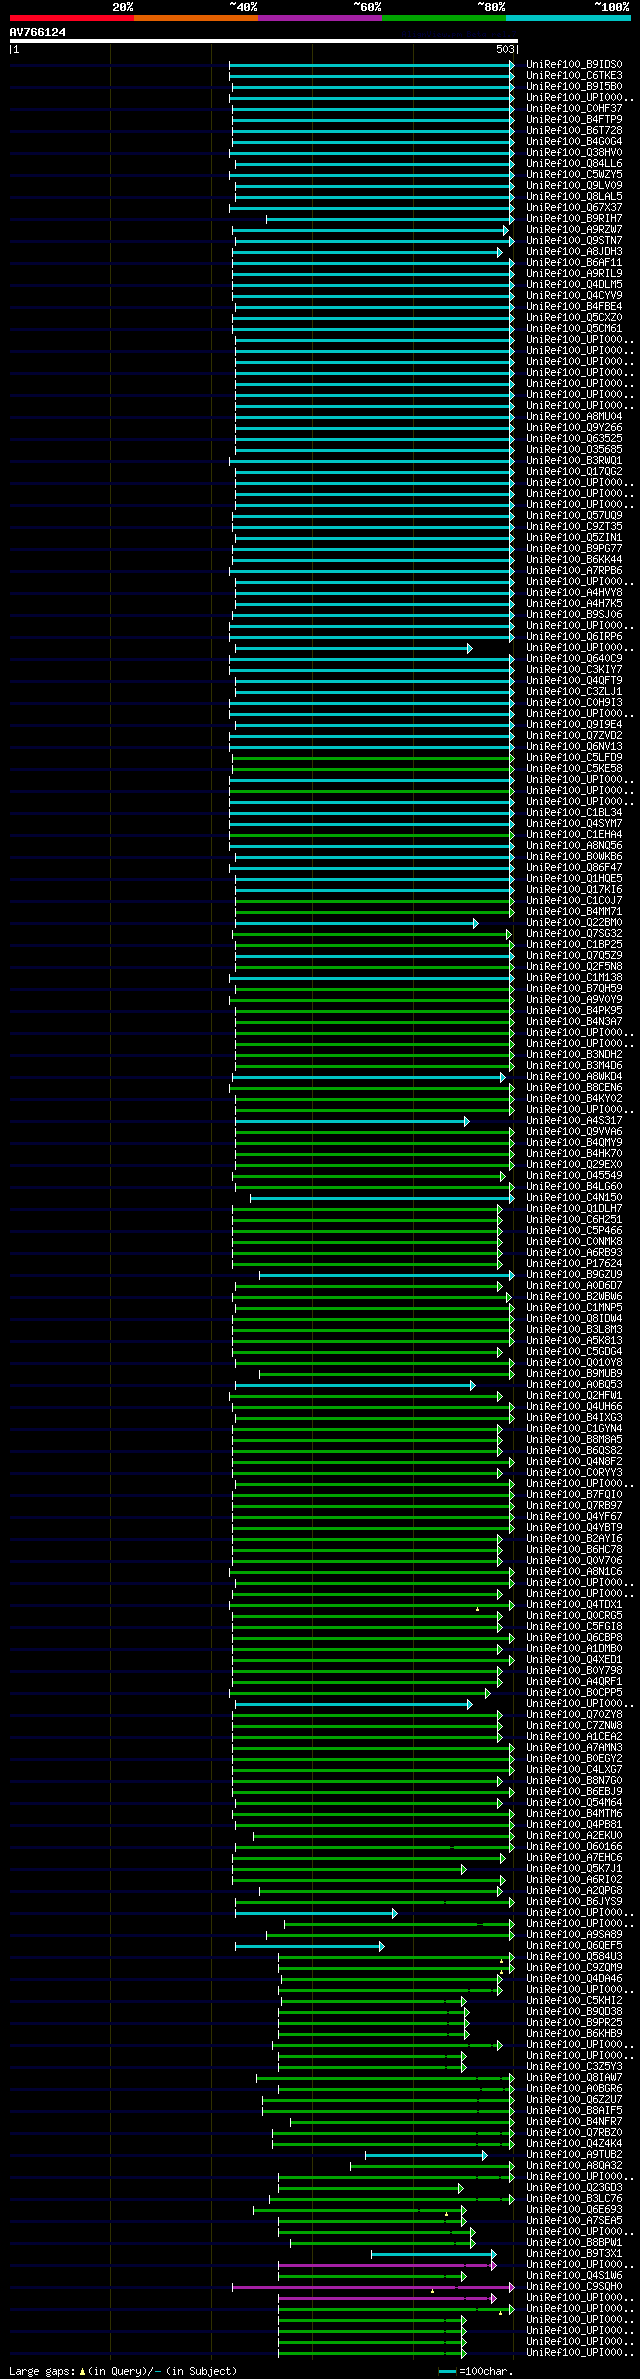This screenshot has height=2379, width=640.
Task: Open hit UniRef100_B9IDS0
Action: pos(574,64)
